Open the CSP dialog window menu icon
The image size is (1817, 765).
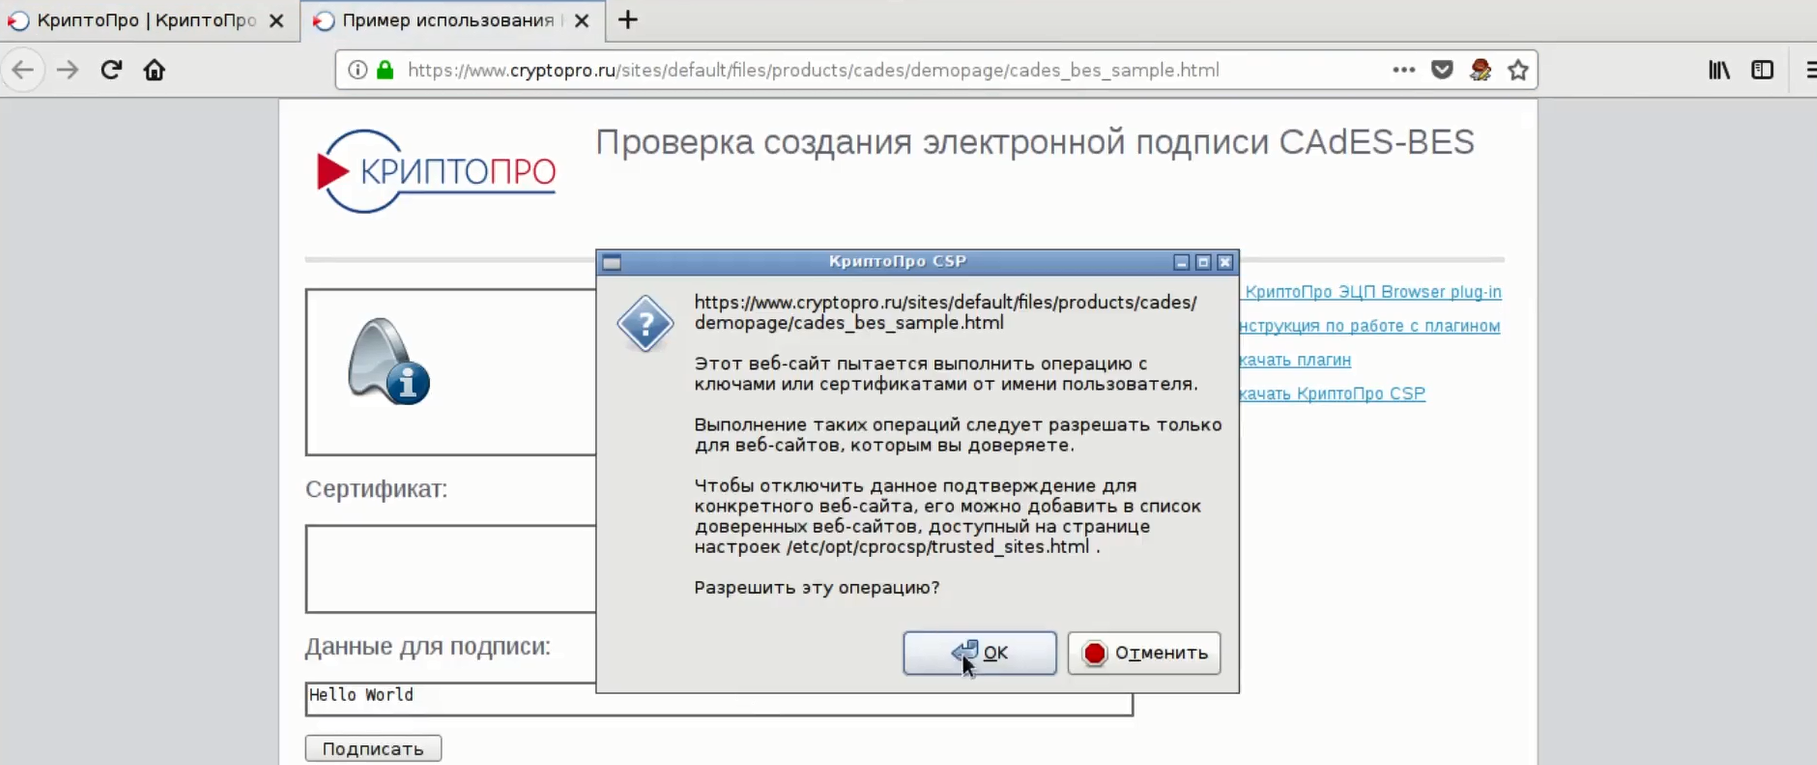click(x=612, y=262)
